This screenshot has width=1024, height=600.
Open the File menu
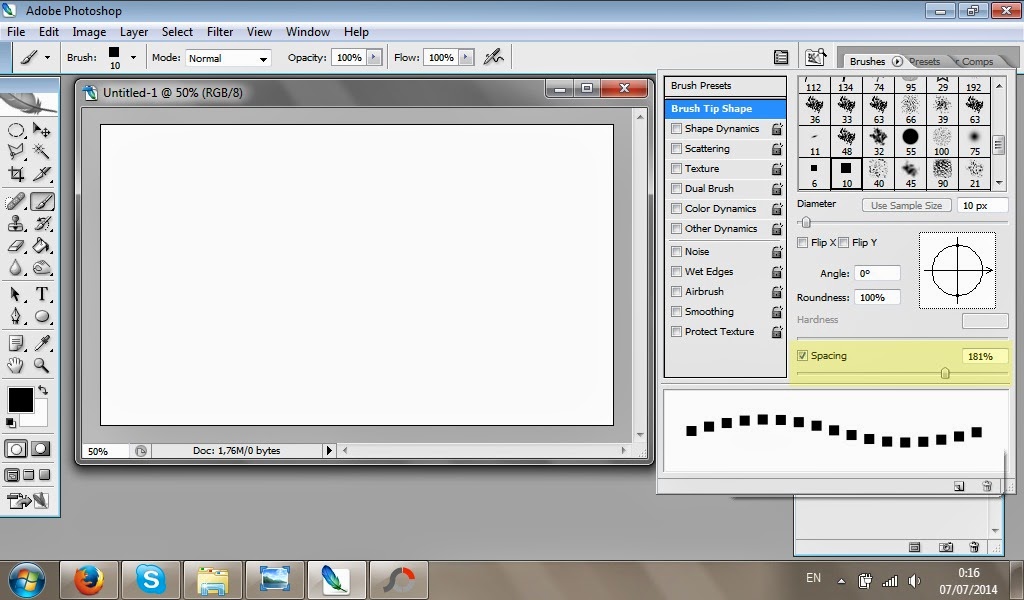tap(16, 32)
